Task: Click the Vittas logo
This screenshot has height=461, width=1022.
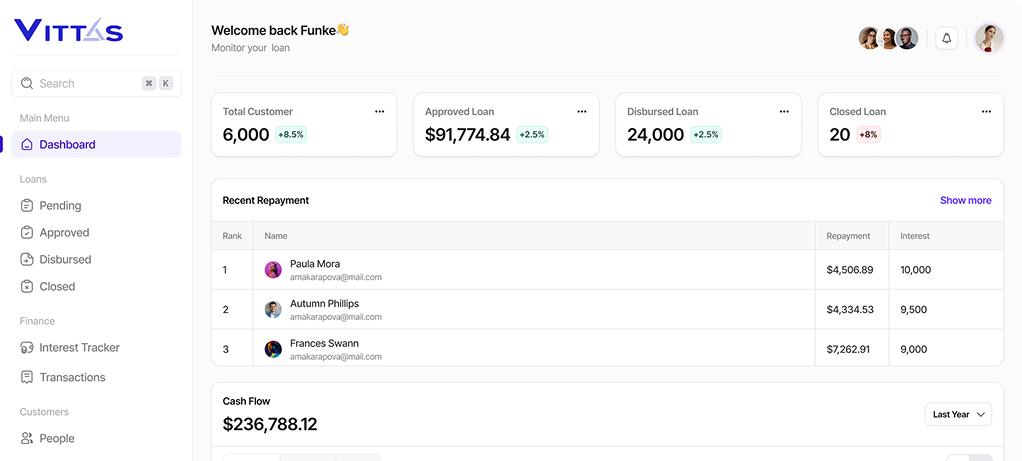Action: tap(68, 31)
